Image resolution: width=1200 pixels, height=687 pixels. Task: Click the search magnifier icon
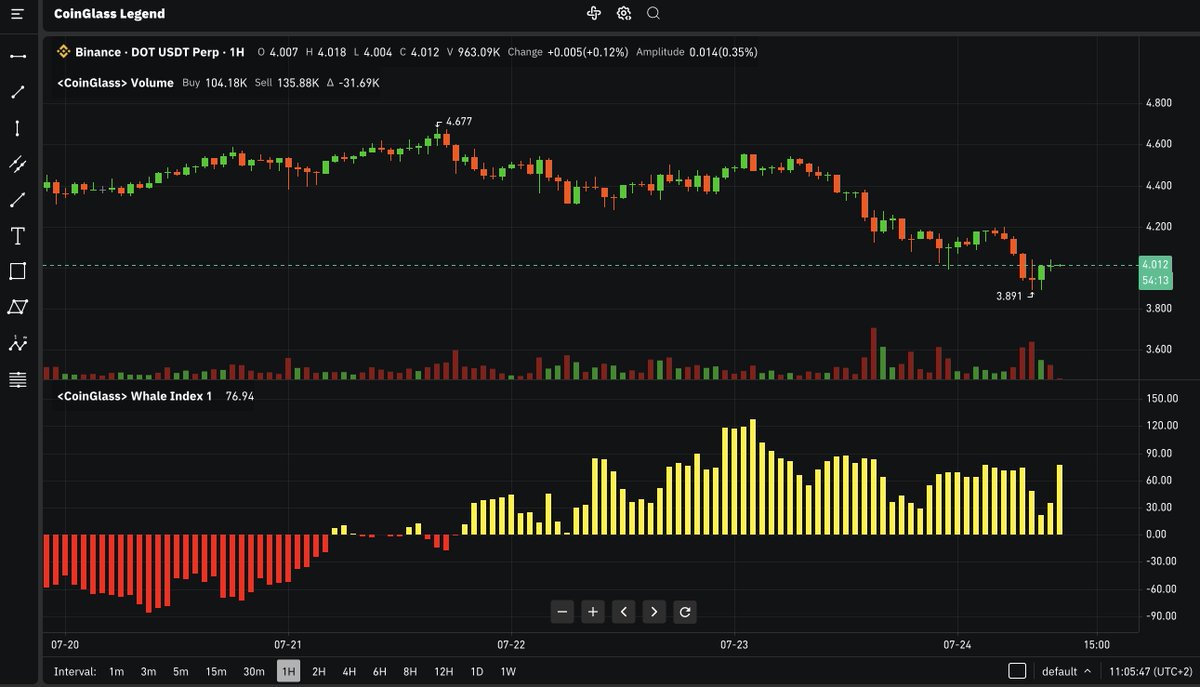(x=653, y=13)
